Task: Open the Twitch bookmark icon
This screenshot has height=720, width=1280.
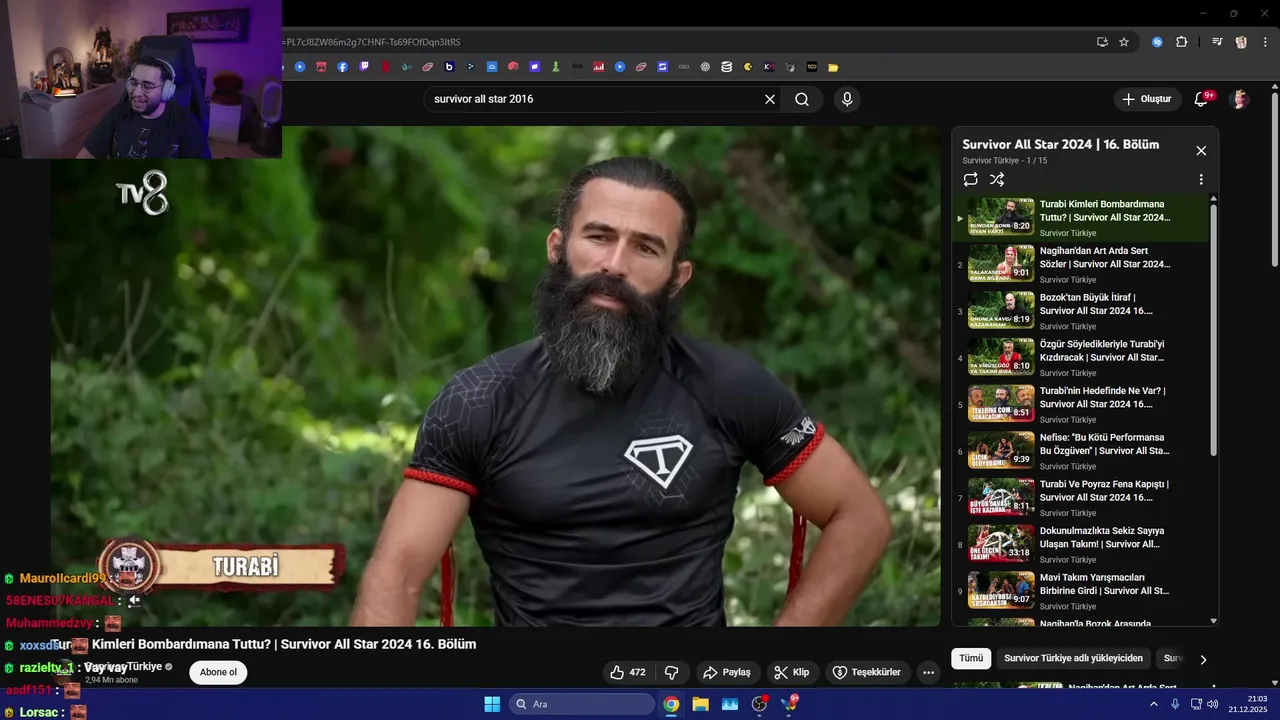Action: 364,67
